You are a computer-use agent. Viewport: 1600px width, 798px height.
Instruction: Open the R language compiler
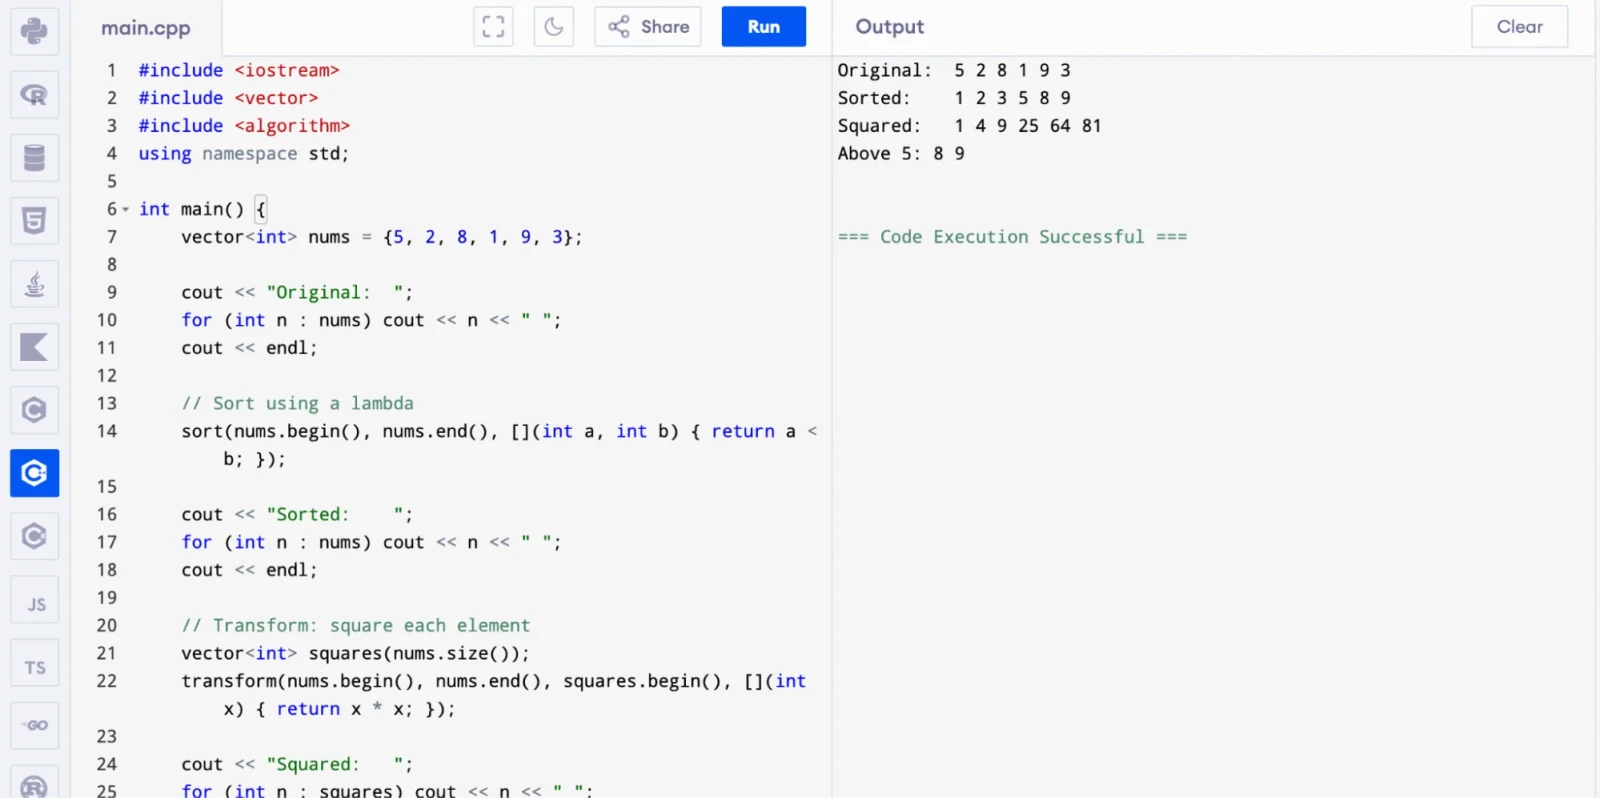coord(34,95)
